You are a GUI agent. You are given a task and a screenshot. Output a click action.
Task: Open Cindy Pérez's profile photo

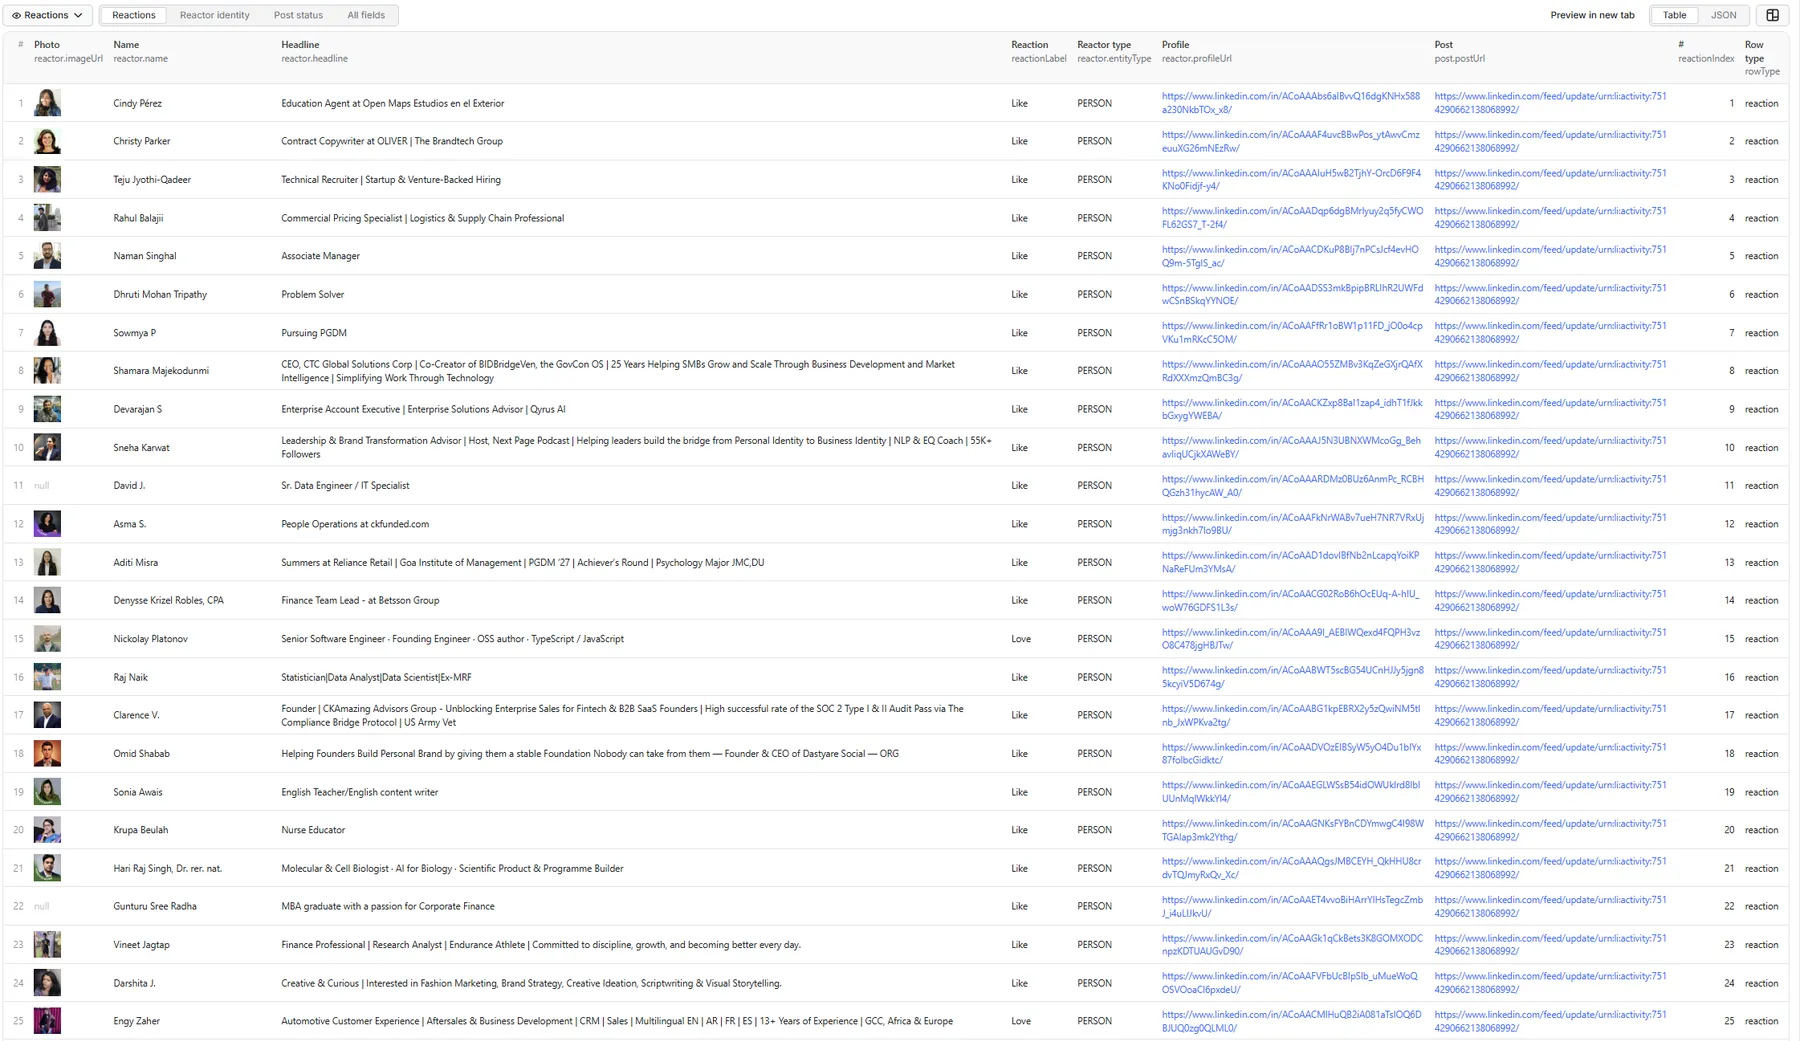(x=47, y=103)
